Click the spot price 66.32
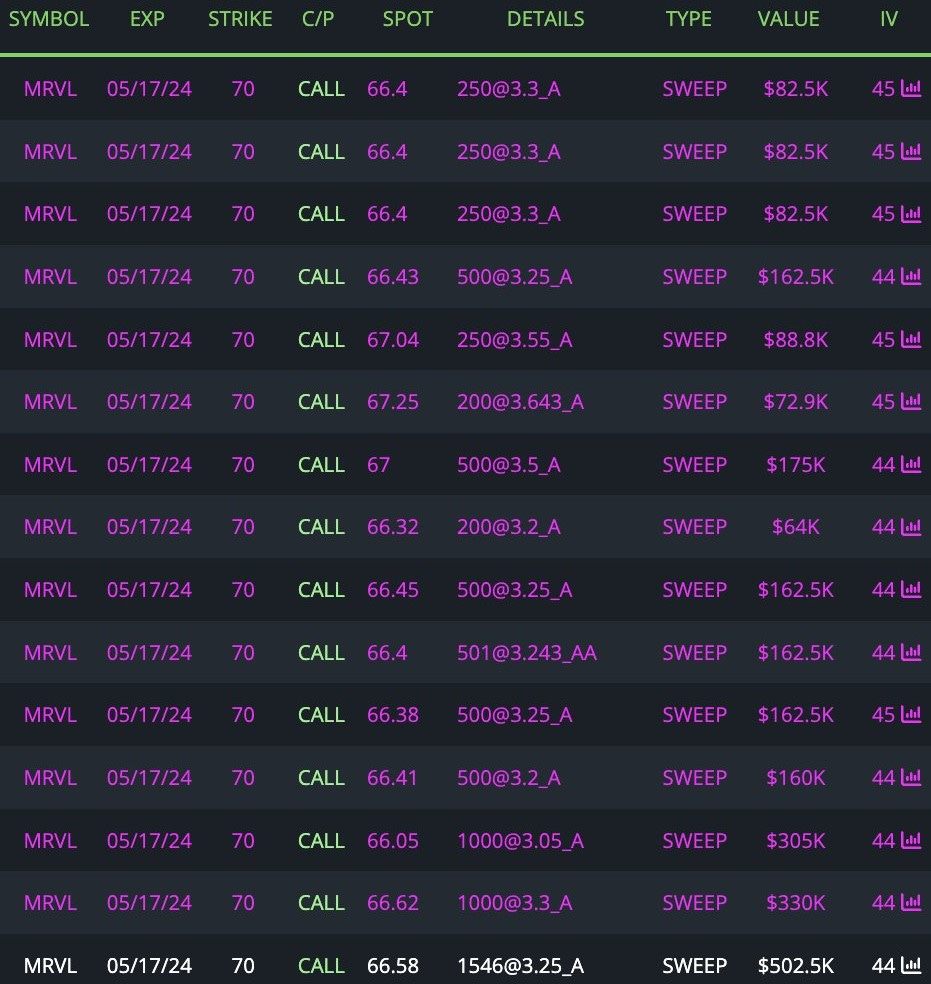Viewport: 931px width, 984px height. (x=393, y=527)
